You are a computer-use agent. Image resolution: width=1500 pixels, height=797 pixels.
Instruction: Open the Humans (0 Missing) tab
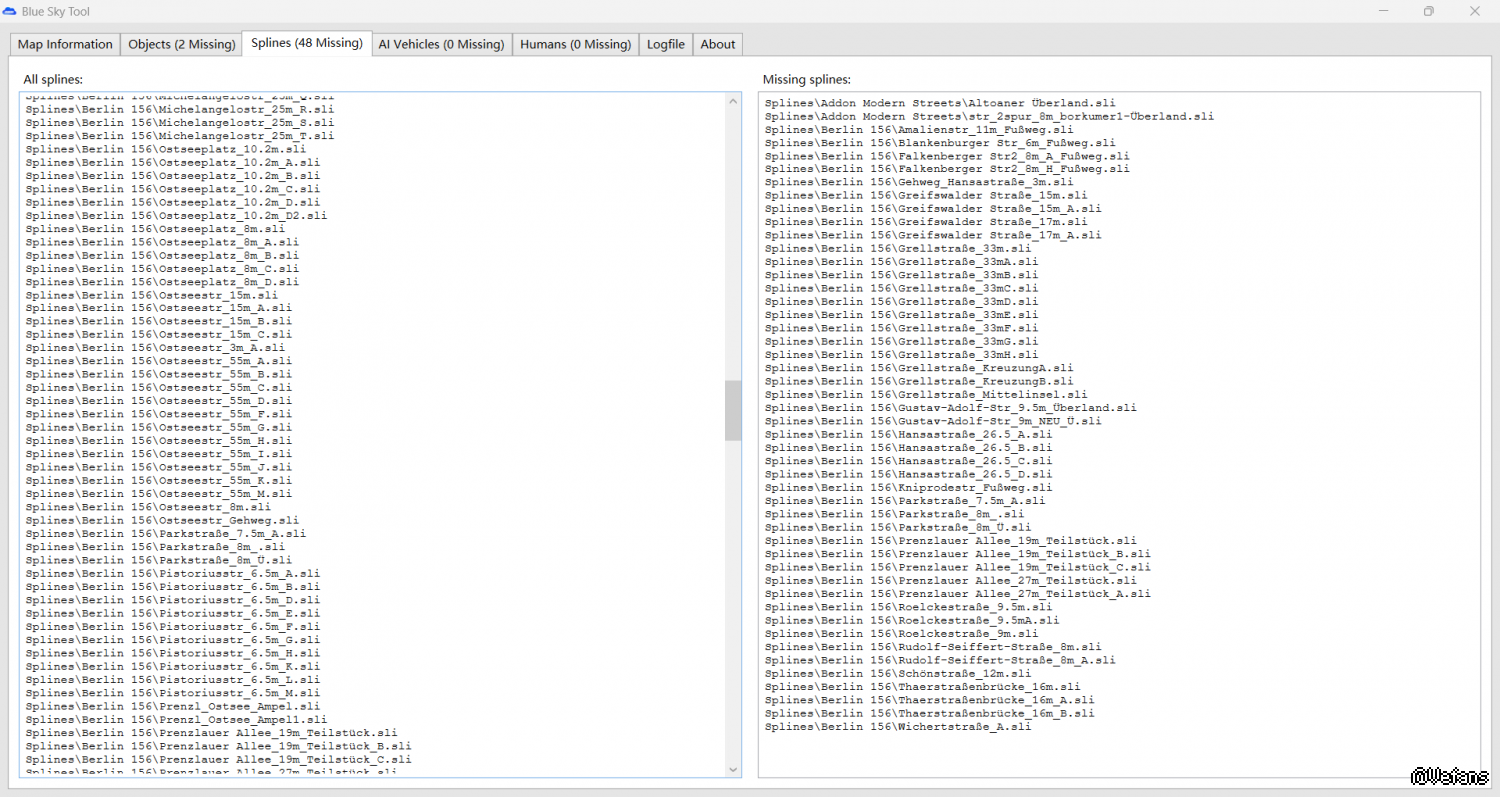pyautogui.click(x=576, y=44)
